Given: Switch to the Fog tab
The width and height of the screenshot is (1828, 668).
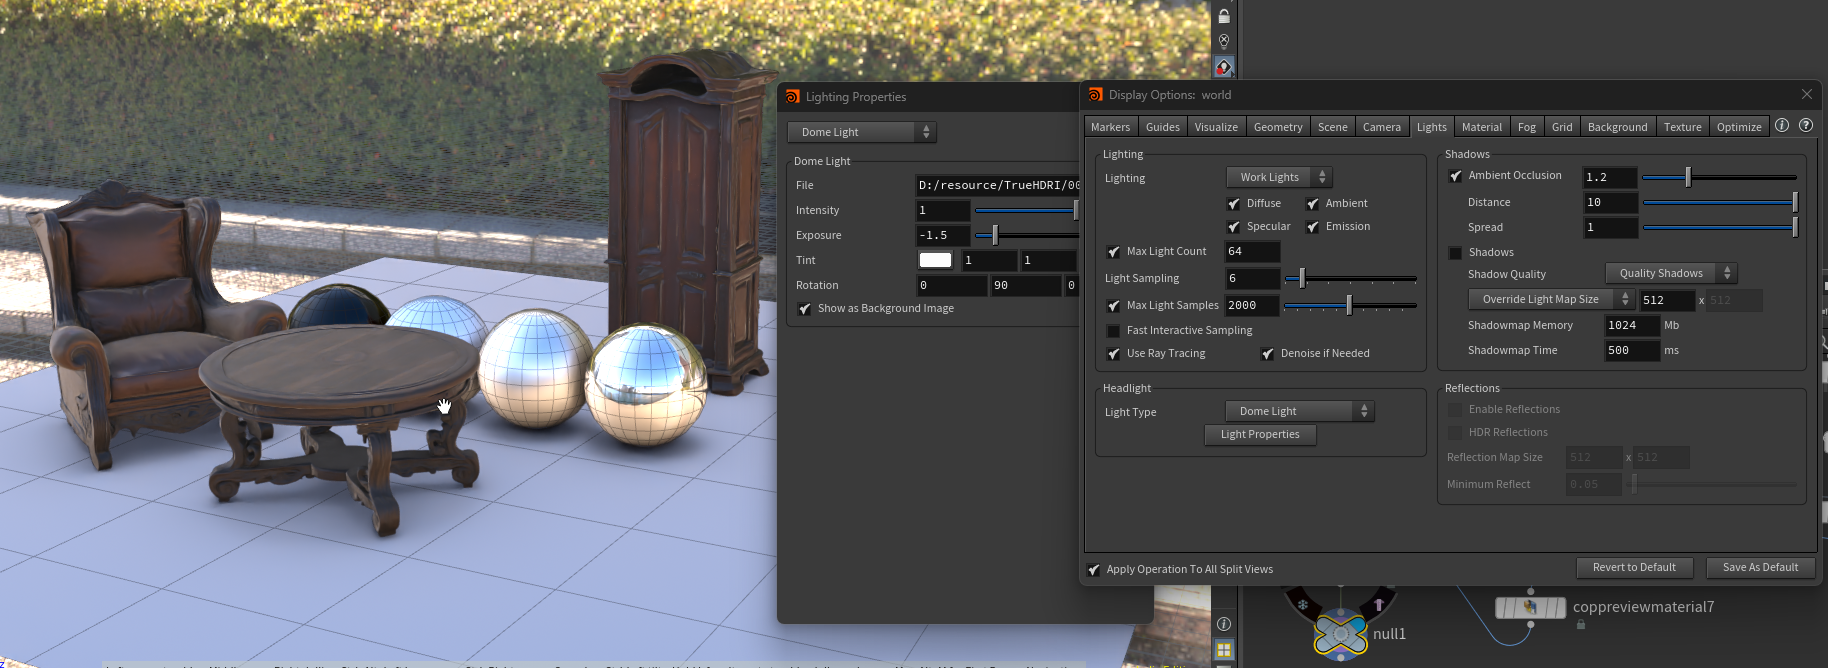Looking at the screenshot, I should [1527, 127].
